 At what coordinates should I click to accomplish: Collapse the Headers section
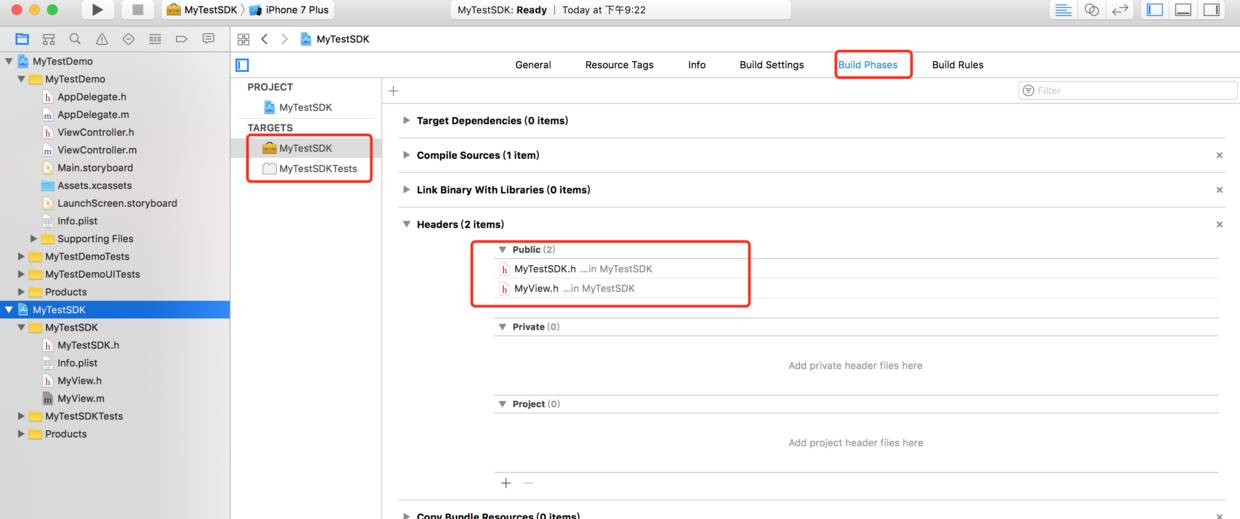pos(406,224)
